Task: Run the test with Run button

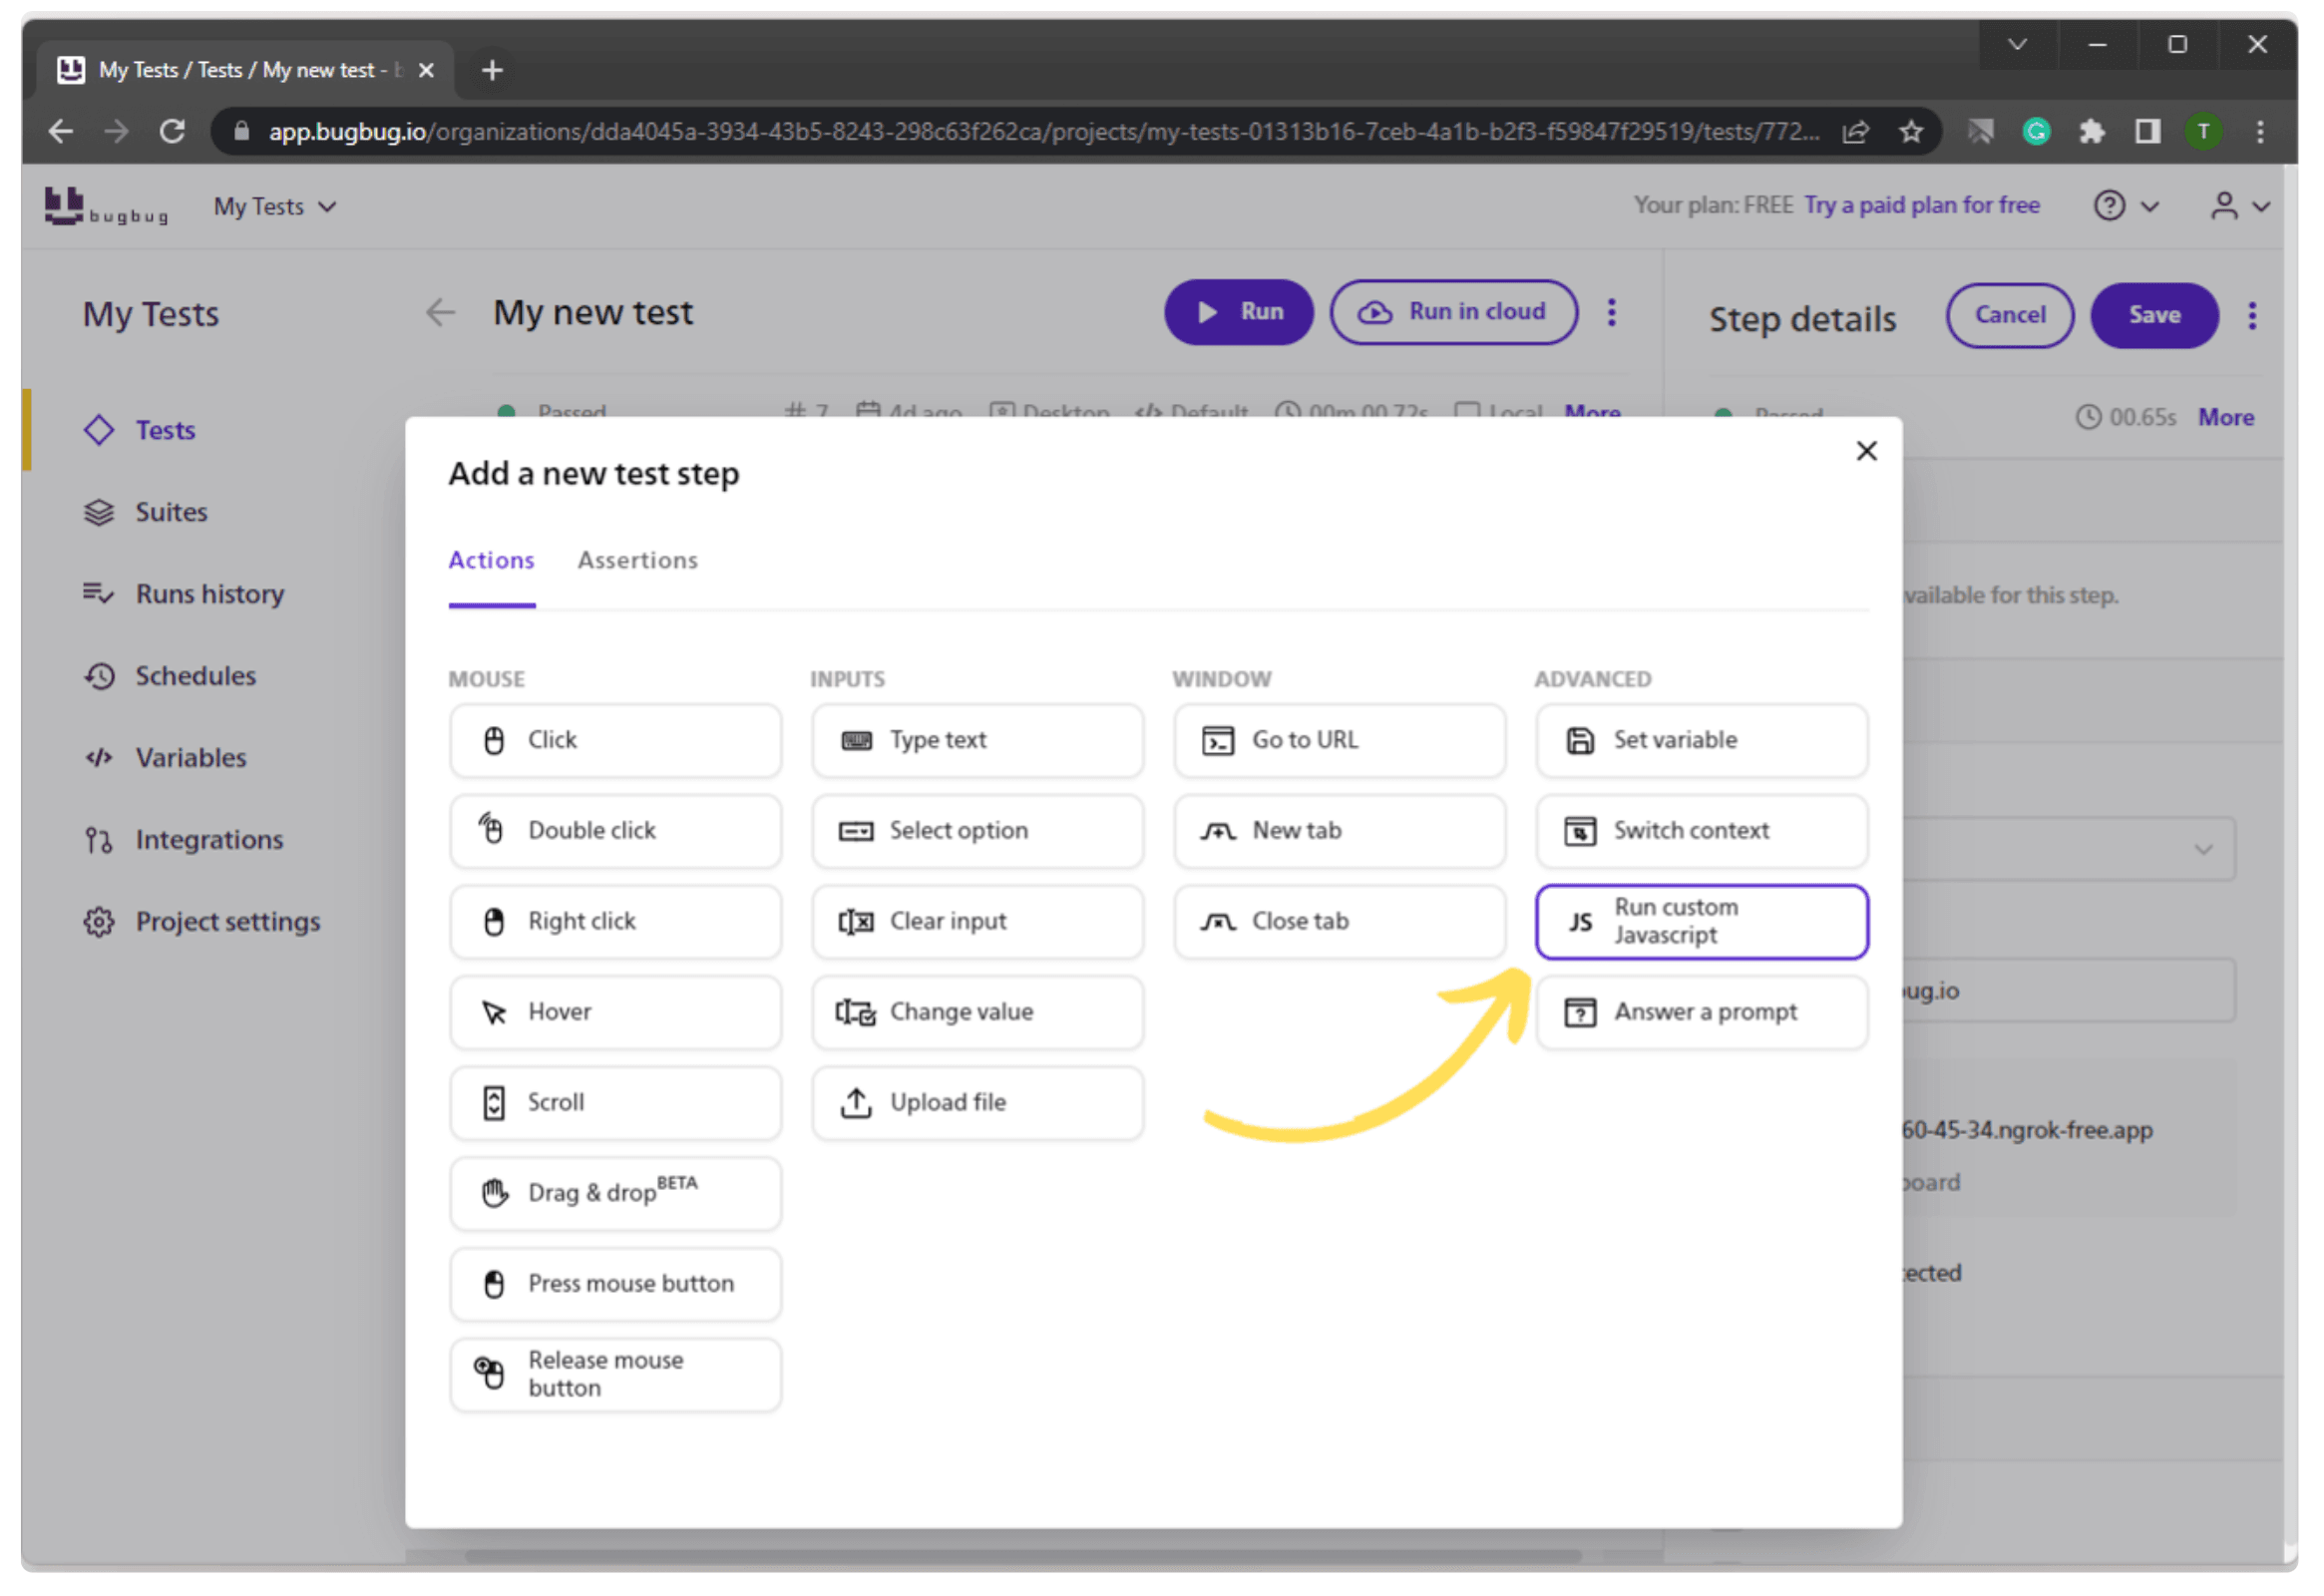Action: pyautogui.click(x=1239, y=313)
